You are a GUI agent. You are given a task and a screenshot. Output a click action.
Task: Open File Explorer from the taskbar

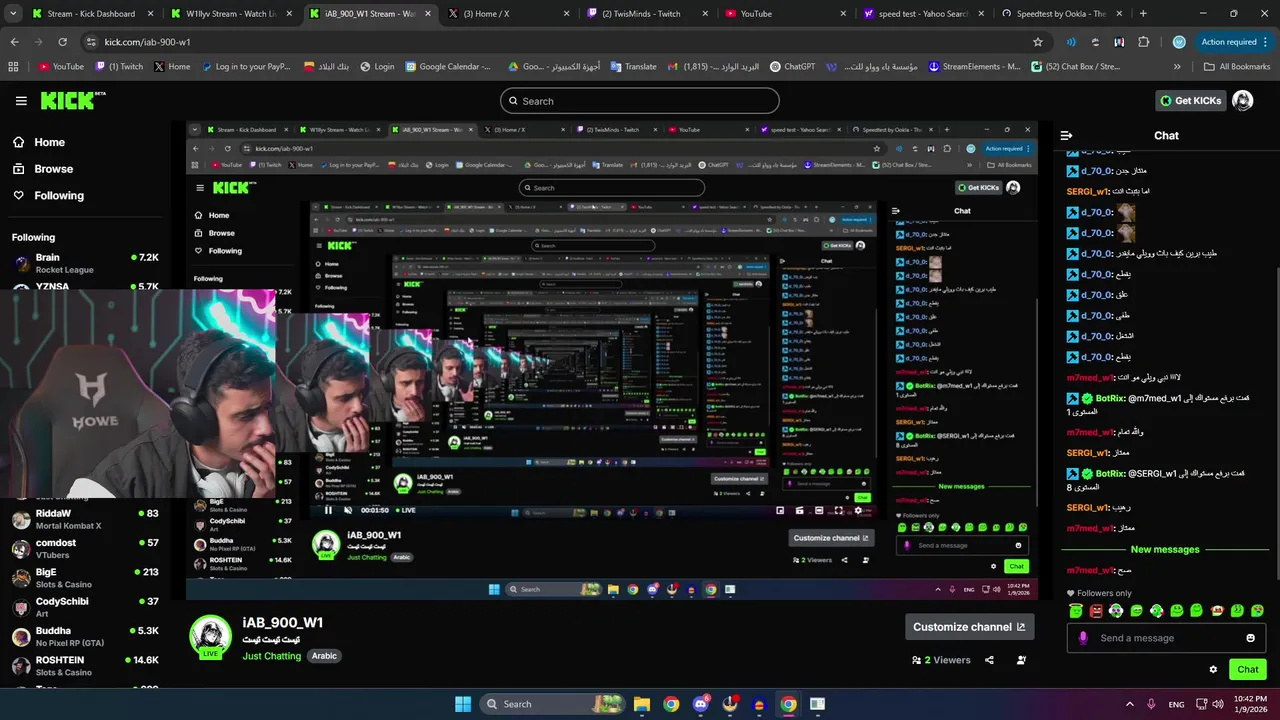642,704
